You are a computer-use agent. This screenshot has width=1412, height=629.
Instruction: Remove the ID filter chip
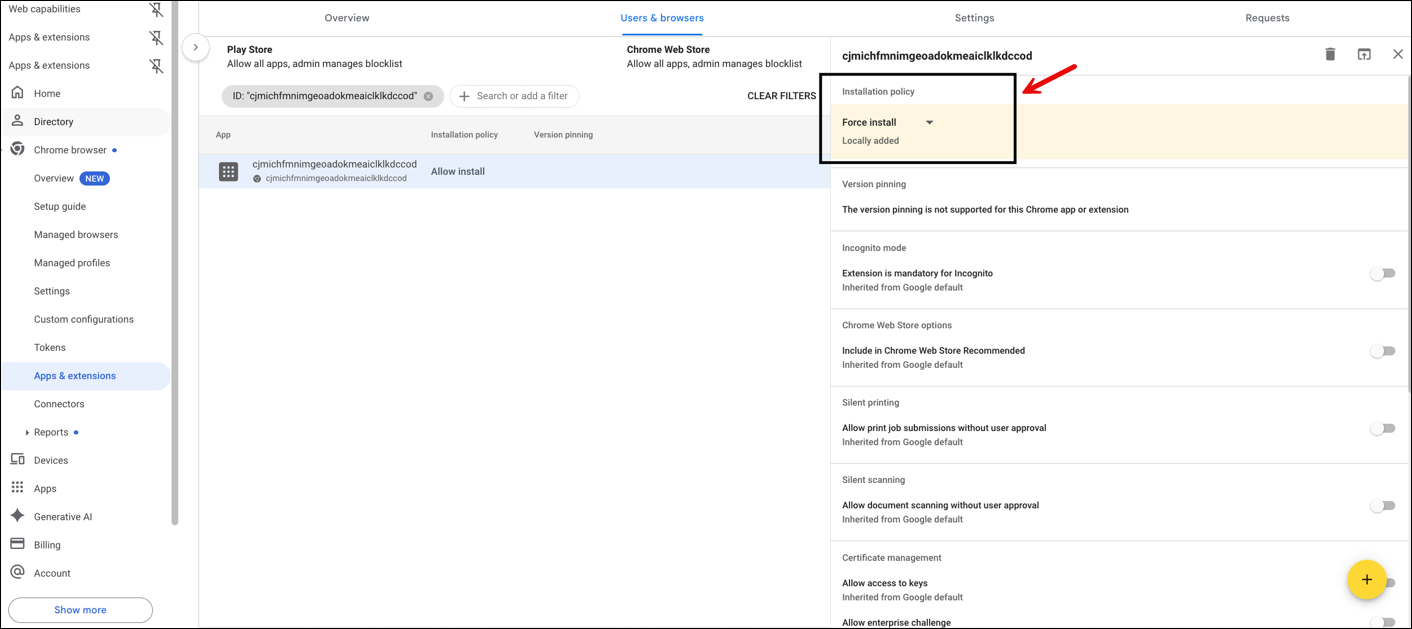pyautogui.click(x=428, y=96)
